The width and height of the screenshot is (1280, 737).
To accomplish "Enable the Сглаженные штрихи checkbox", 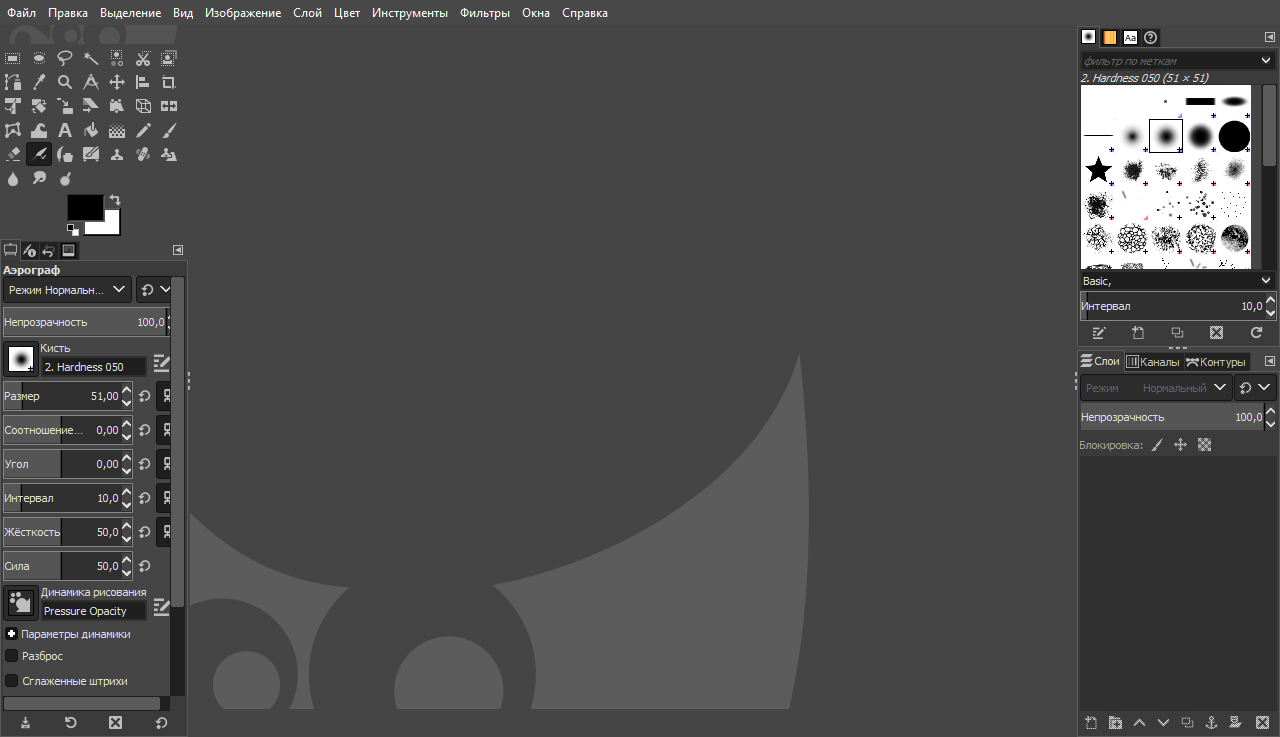I will pos(12,681).
